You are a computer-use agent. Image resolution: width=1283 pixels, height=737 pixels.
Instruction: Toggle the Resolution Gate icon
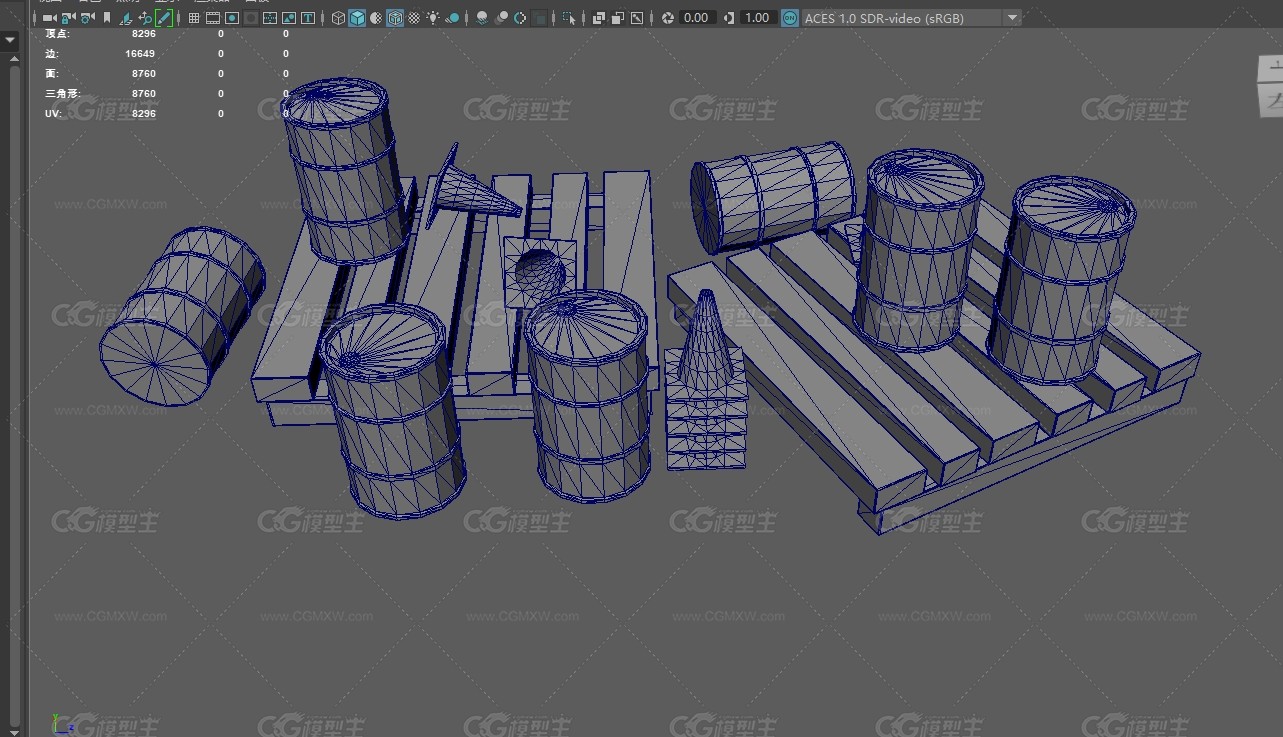(x=232, y=18)
